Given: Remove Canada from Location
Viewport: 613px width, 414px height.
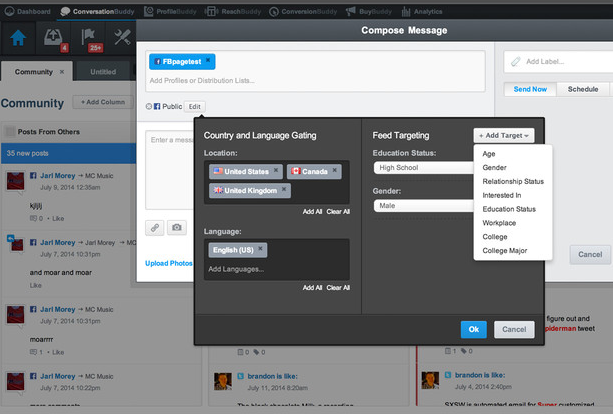Looking at the screenshot, I should click(335, 170).
